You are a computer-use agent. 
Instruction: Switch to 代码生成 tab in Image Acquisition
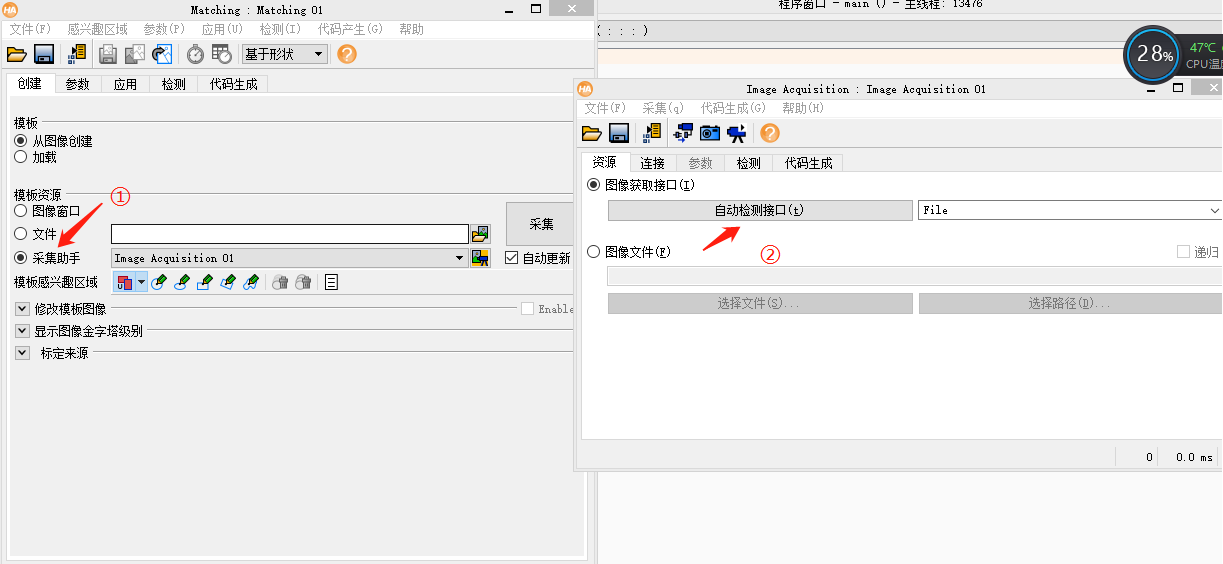(808, 163)
